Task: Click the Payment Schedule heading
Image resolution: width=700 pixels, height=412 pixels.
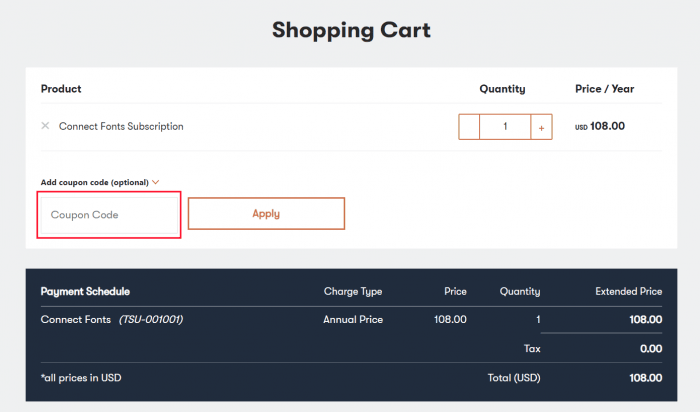Action: (x=85, y=291)
